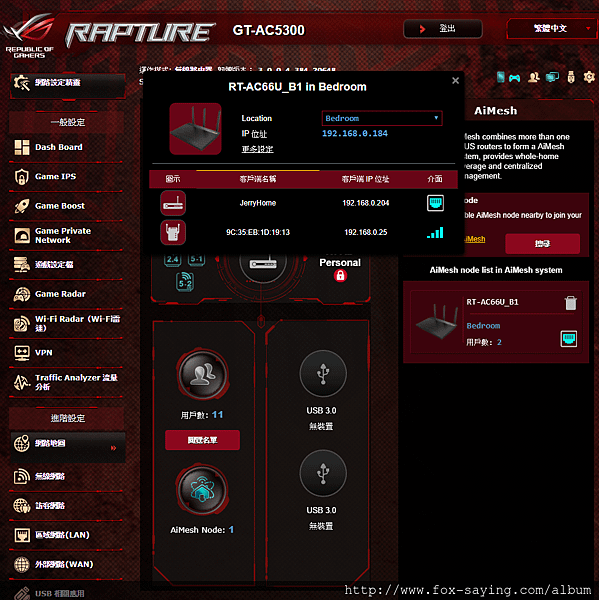599x600 pixels.
Task: Open the Location dropdown showing Bedroom
Action: [382, 118]
